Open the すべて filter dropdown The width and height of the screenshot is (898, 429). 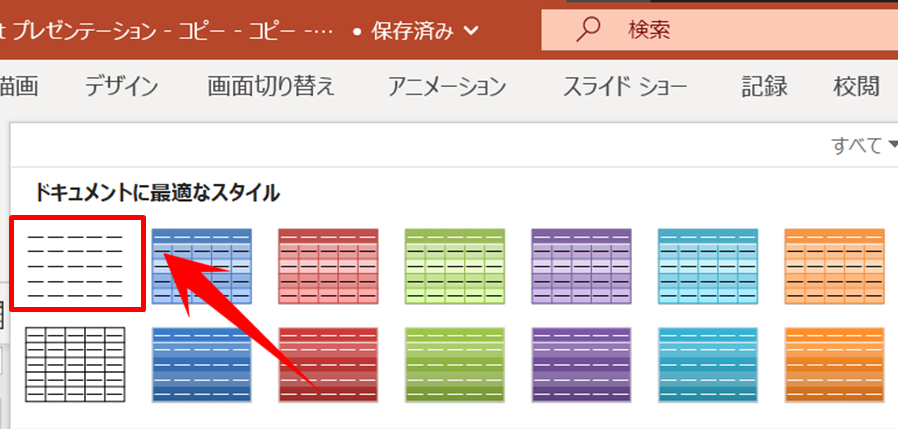click(x=864, y=145)
